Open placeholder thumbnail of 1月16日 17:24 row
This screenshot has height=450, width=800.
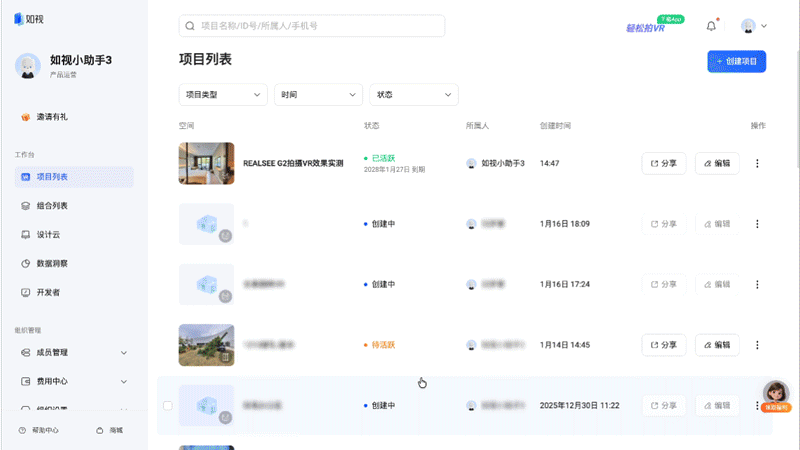[x=207, y=284]
